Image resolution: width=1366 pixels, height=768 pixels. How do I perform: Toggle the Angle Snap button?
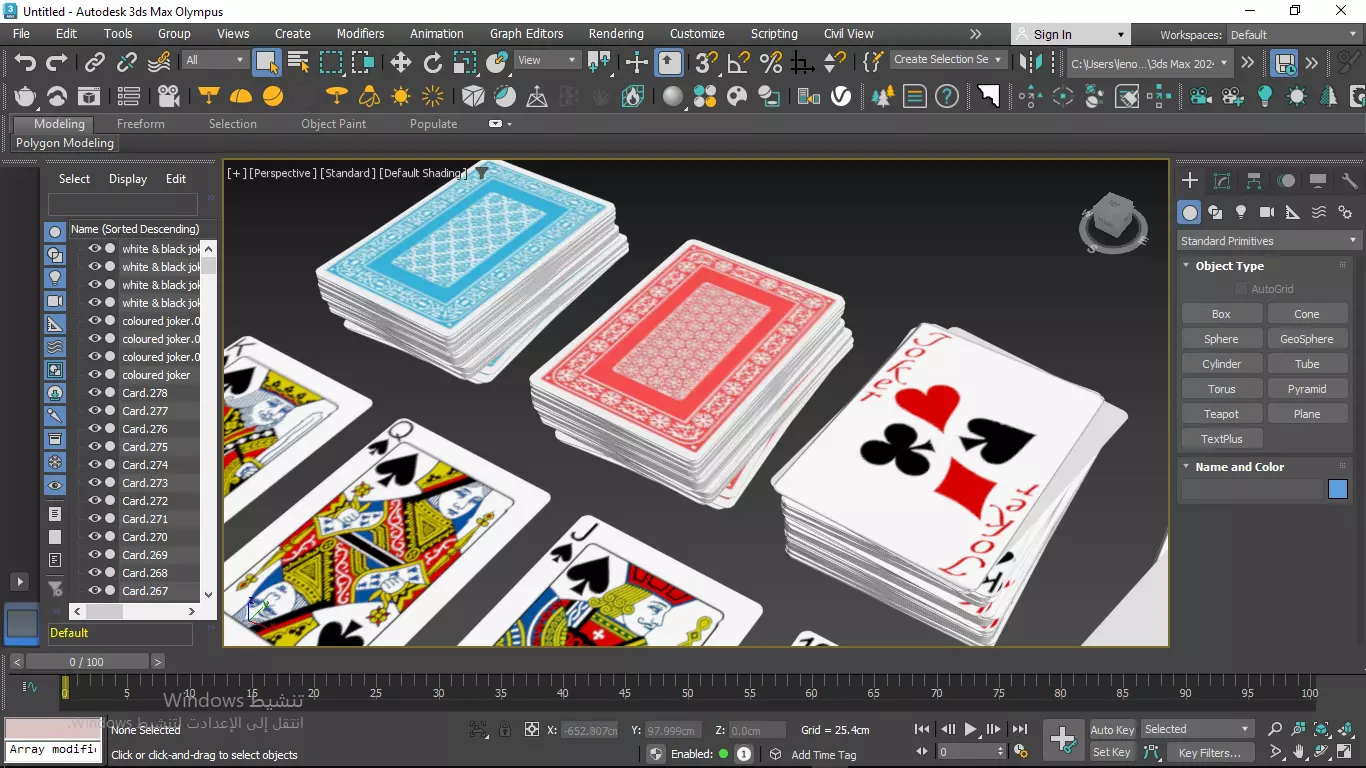tap(739, 63)
